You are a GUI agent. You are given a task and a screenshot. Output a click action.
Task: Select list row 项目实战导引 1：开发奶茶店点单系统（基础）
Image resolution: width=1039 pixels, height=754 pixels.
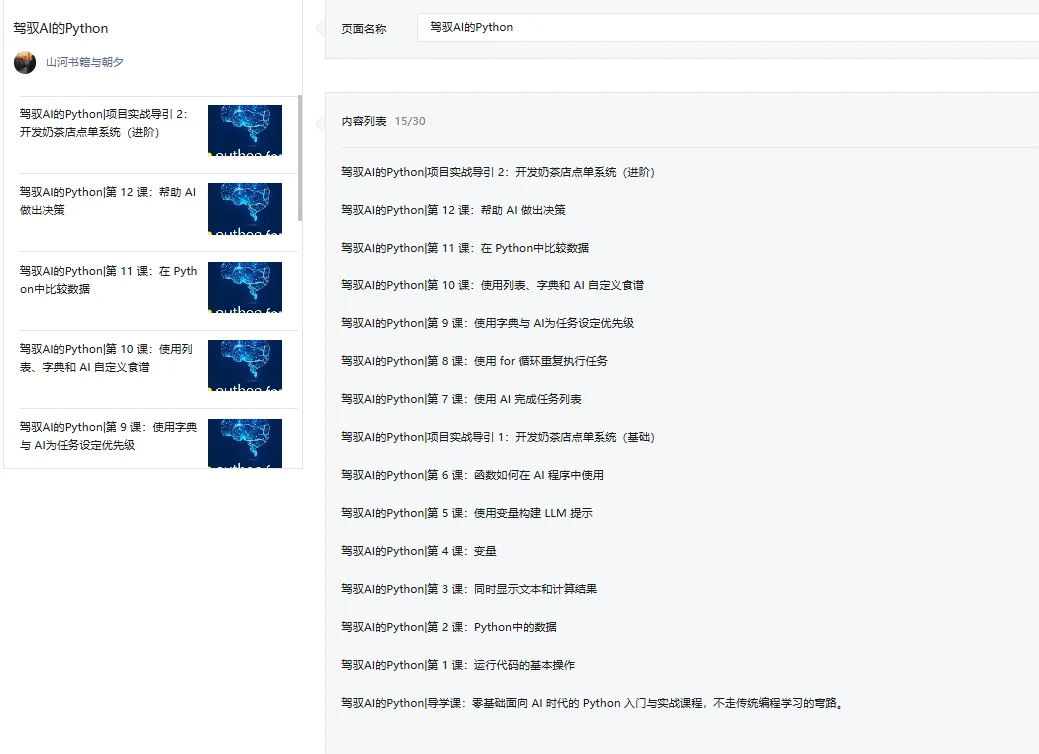498,437
